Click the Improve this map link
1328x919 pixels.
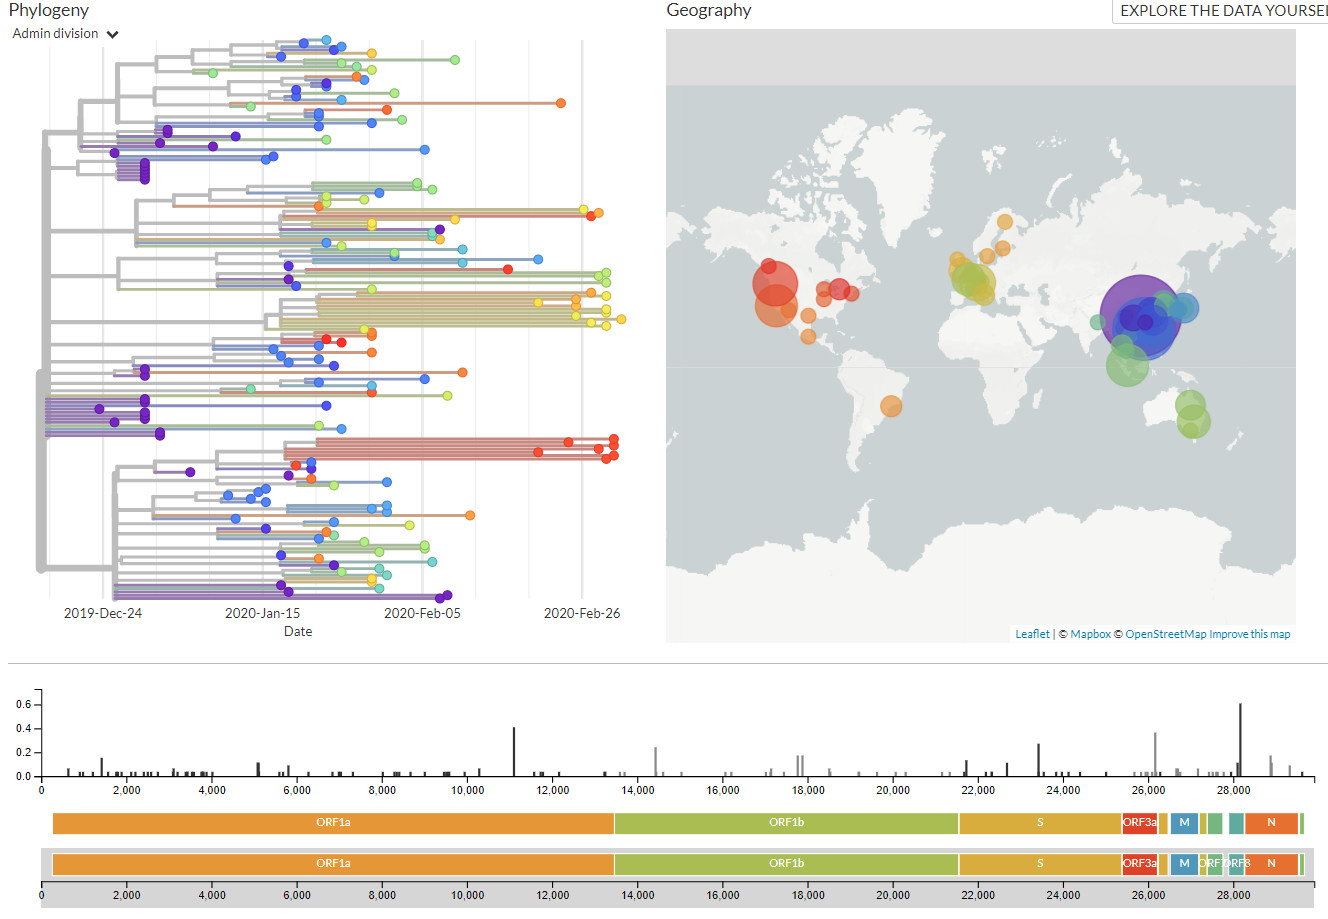coord(1249,634)
